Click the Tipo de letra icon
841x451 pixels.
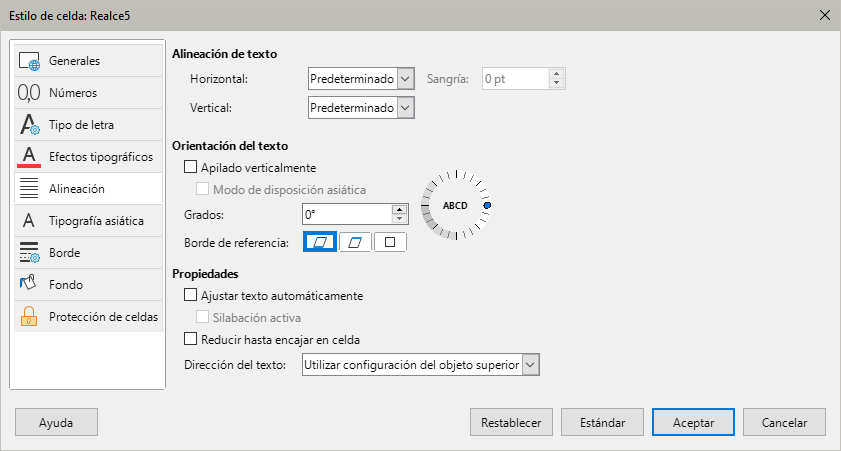(x=29, y=124)
